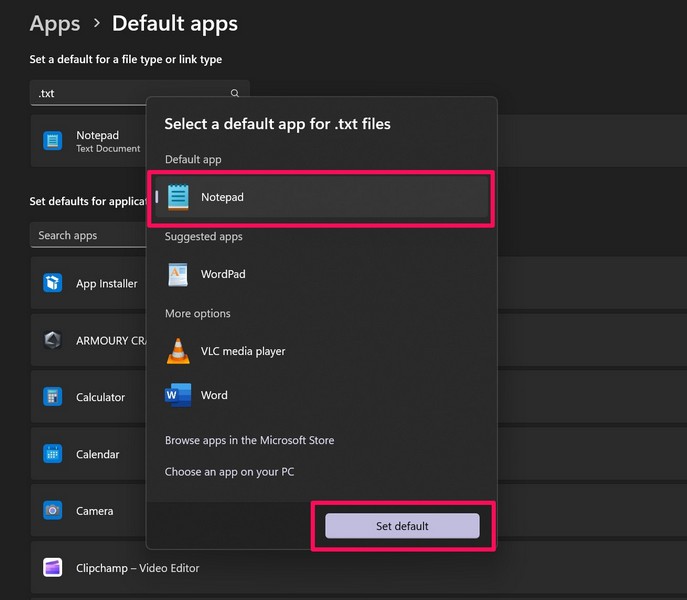687x600 pixels.
Task: Click the Notepad icon in the dialog
Action: tap(178, 197)
